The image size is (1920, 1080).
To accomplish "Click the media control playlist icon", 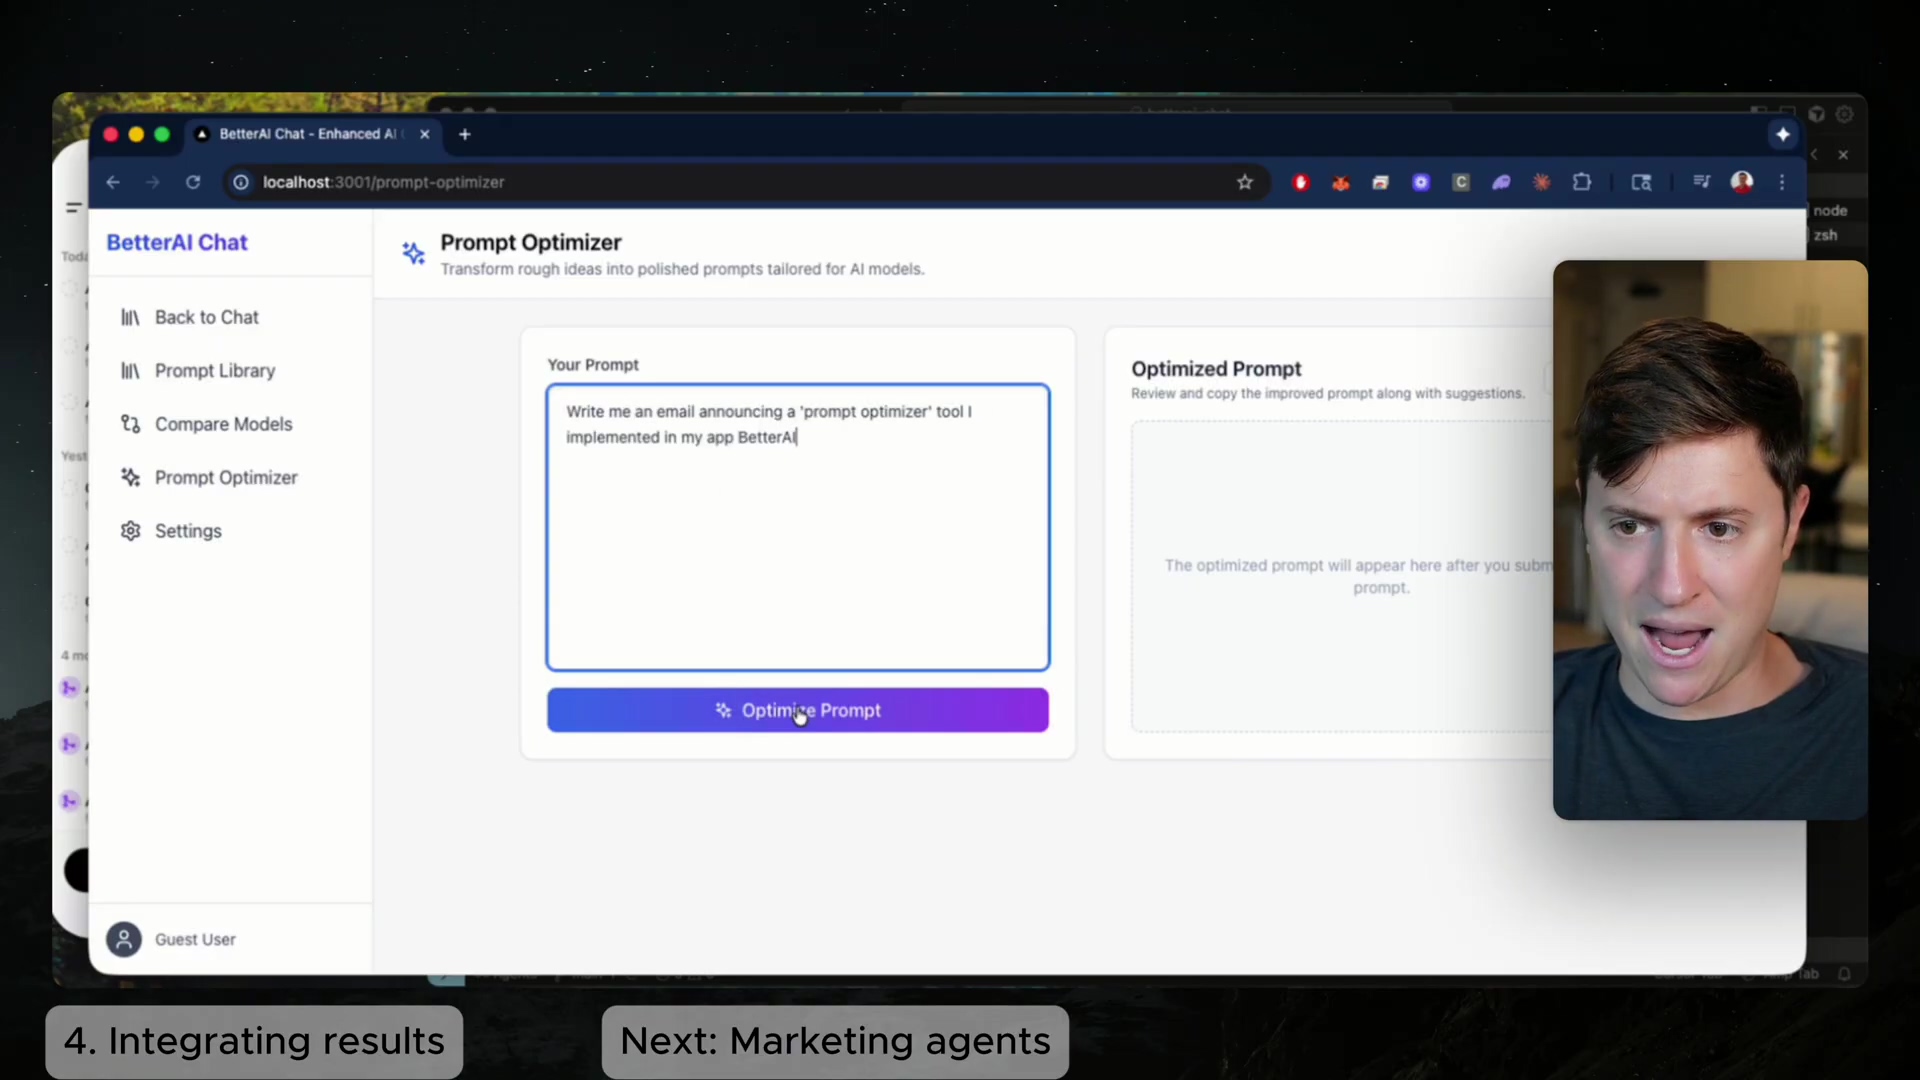I will pyautogui.click(x=1701, y=182).
